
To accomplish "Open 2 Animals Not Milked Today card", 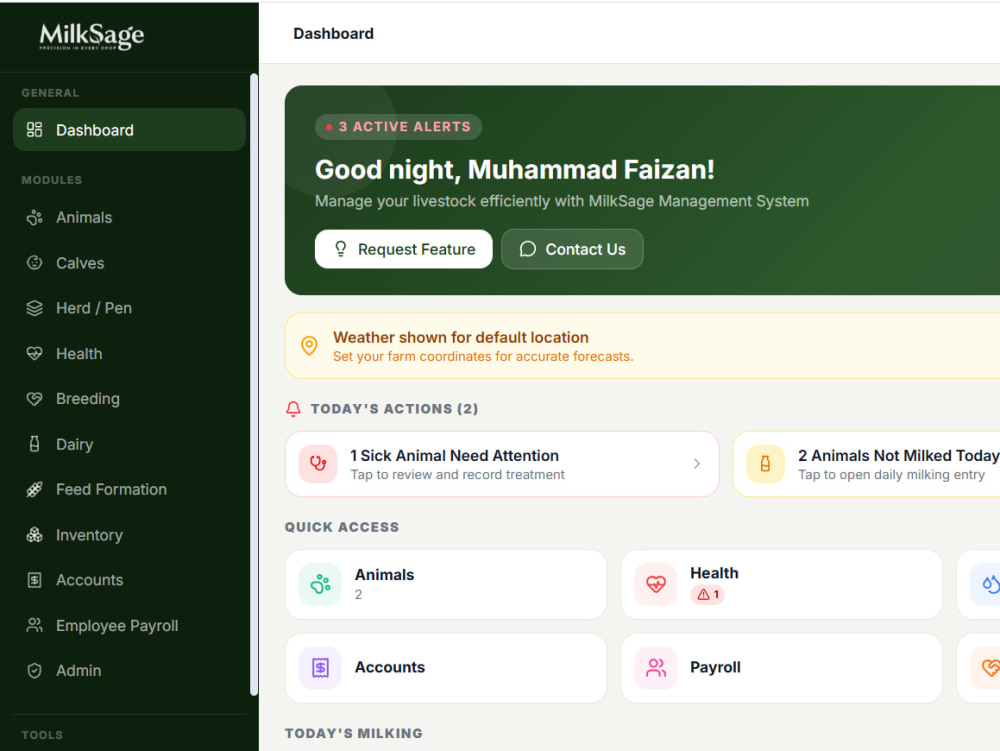I will click(867, 464).
